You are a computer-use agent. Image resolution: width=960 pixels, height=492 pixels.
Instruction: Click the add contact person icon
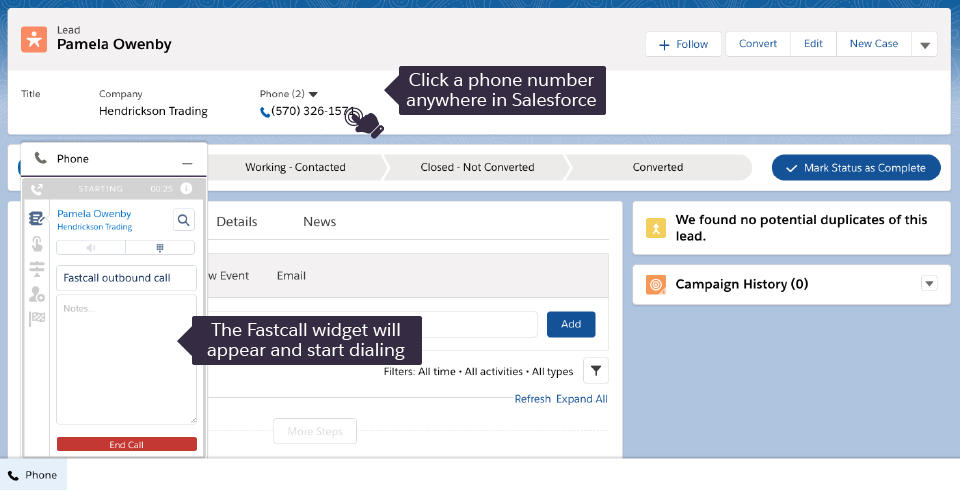(37, 294)
